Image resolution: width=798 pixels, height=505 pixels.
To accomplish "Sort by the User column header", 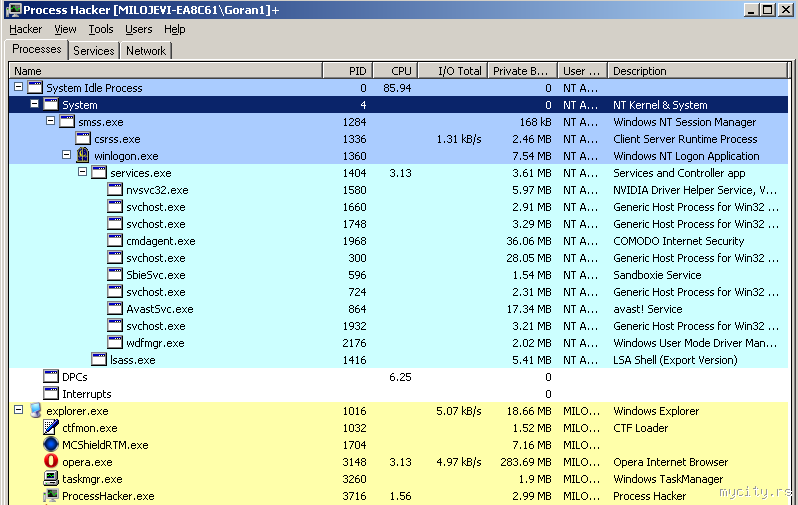I will (583, 71).
